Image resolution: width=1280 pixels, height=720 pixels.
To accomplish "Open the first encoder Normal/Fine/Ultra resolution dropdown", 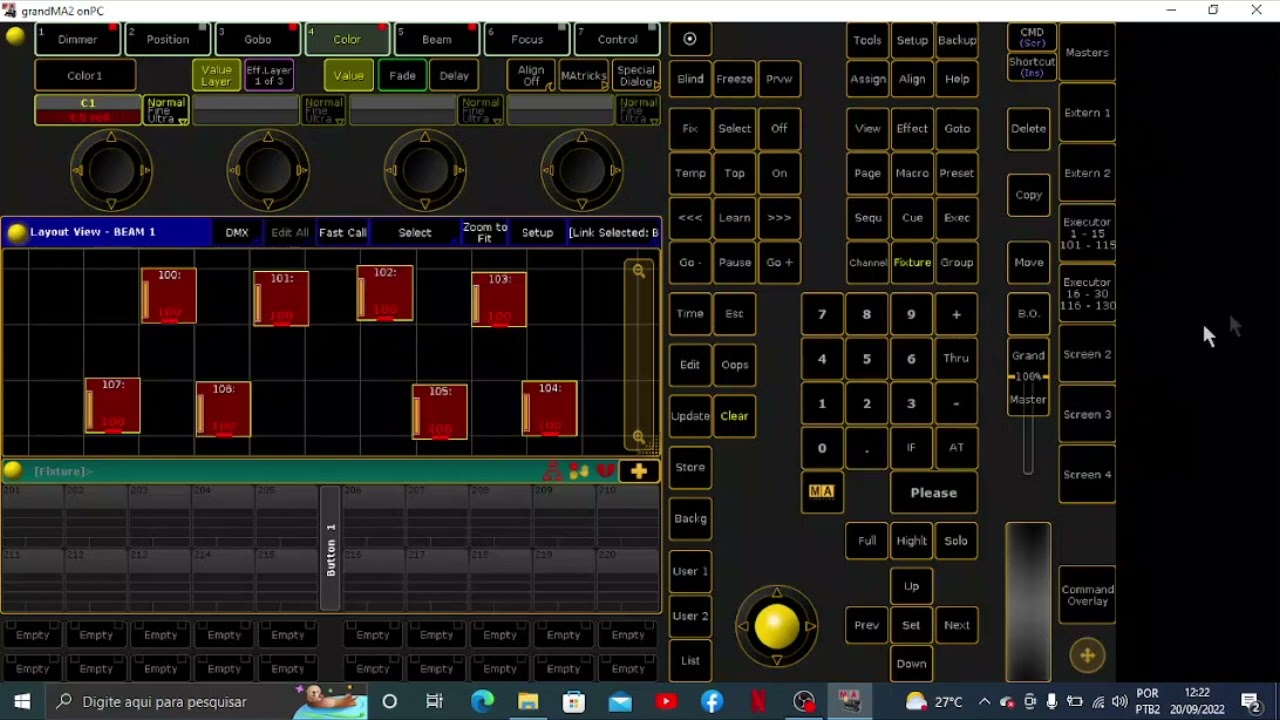I will (x=166, y=110).
